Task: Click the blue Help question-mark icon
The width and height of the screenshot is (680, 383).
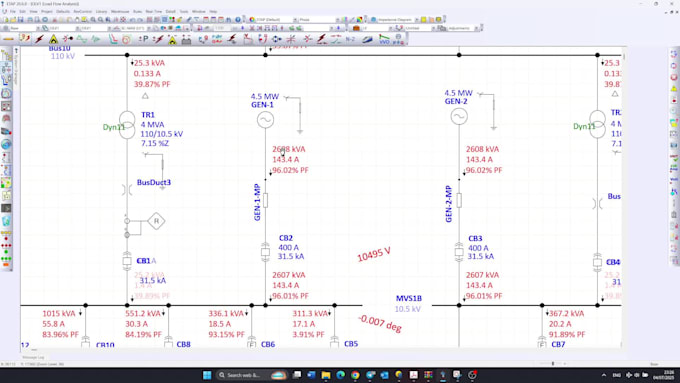Action: (238, 20)
